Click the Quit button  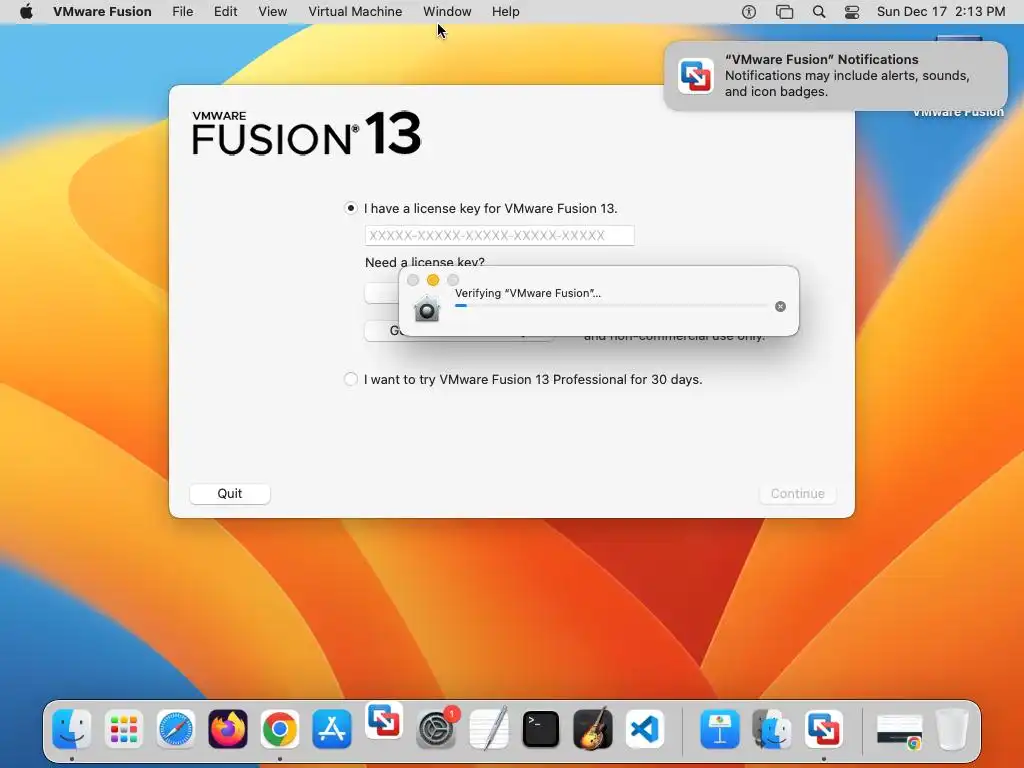point(230,494)
